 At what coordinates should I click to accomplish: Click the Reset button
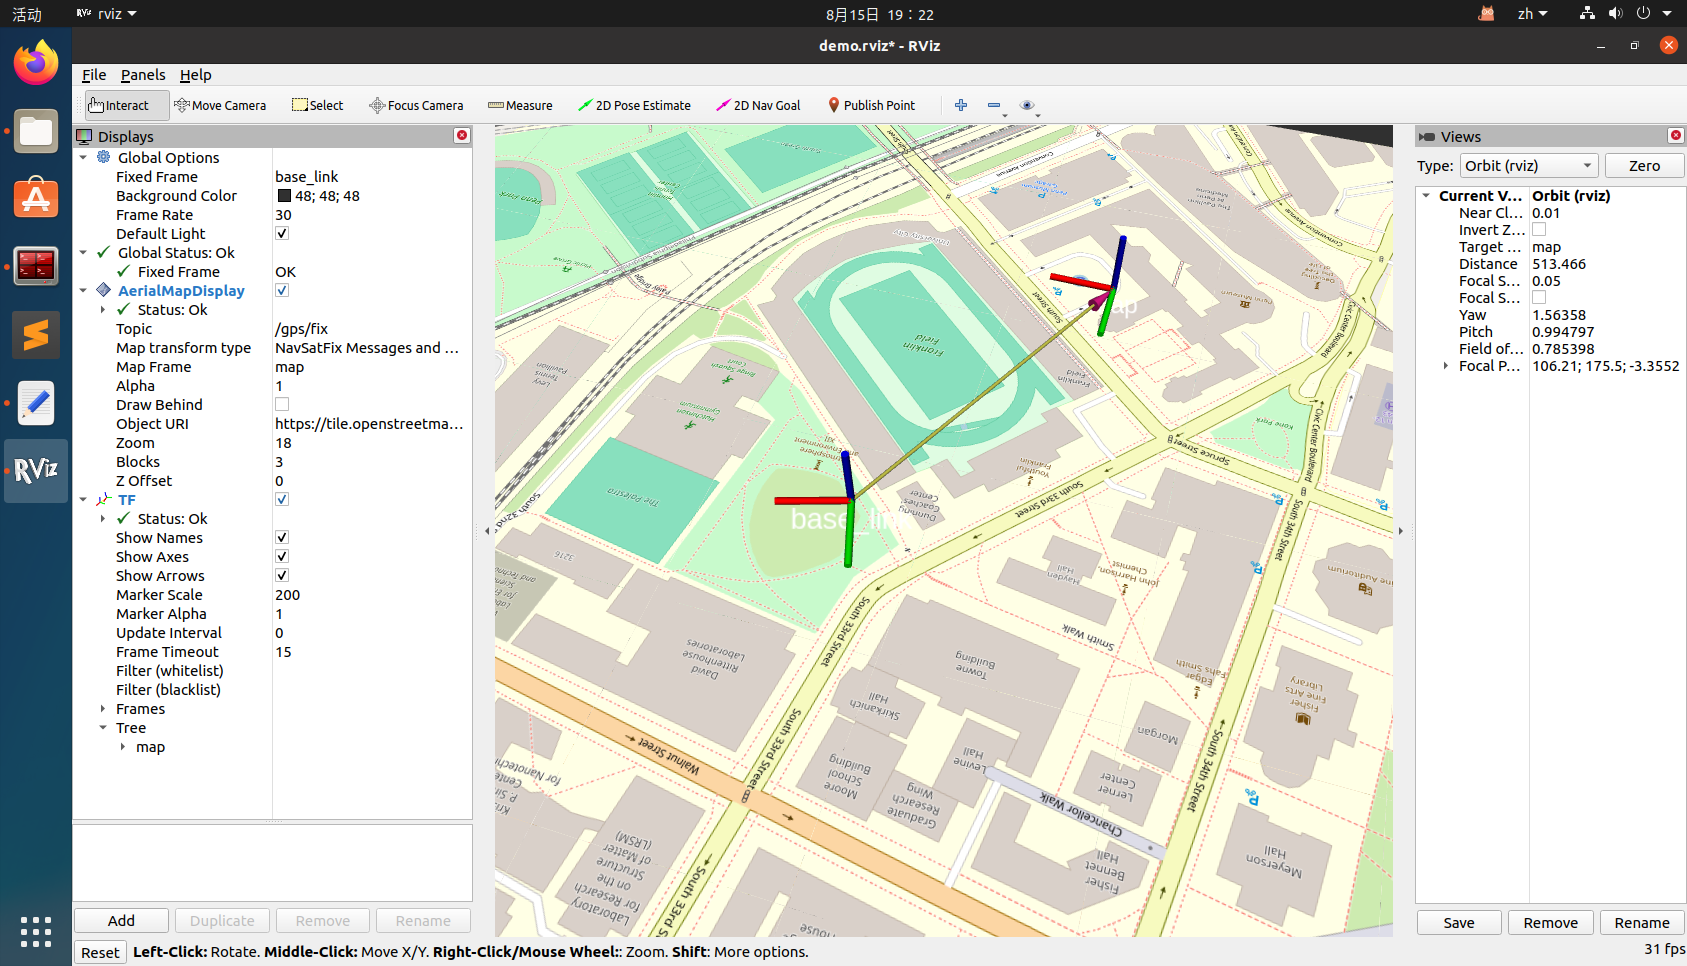pyautogui.click(x=100, y=952)
